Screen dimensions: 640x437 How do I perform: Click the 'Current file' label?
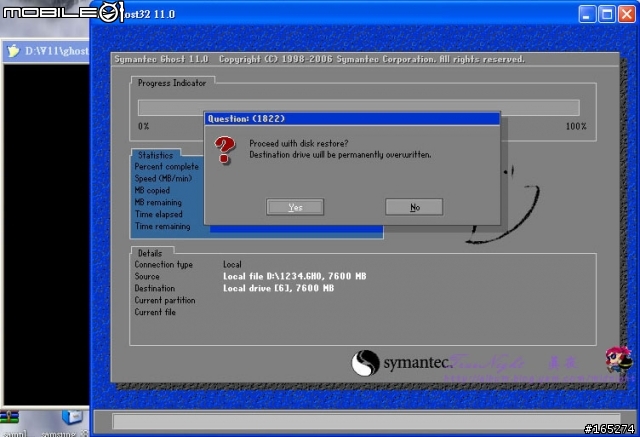[x=155, y=312]
